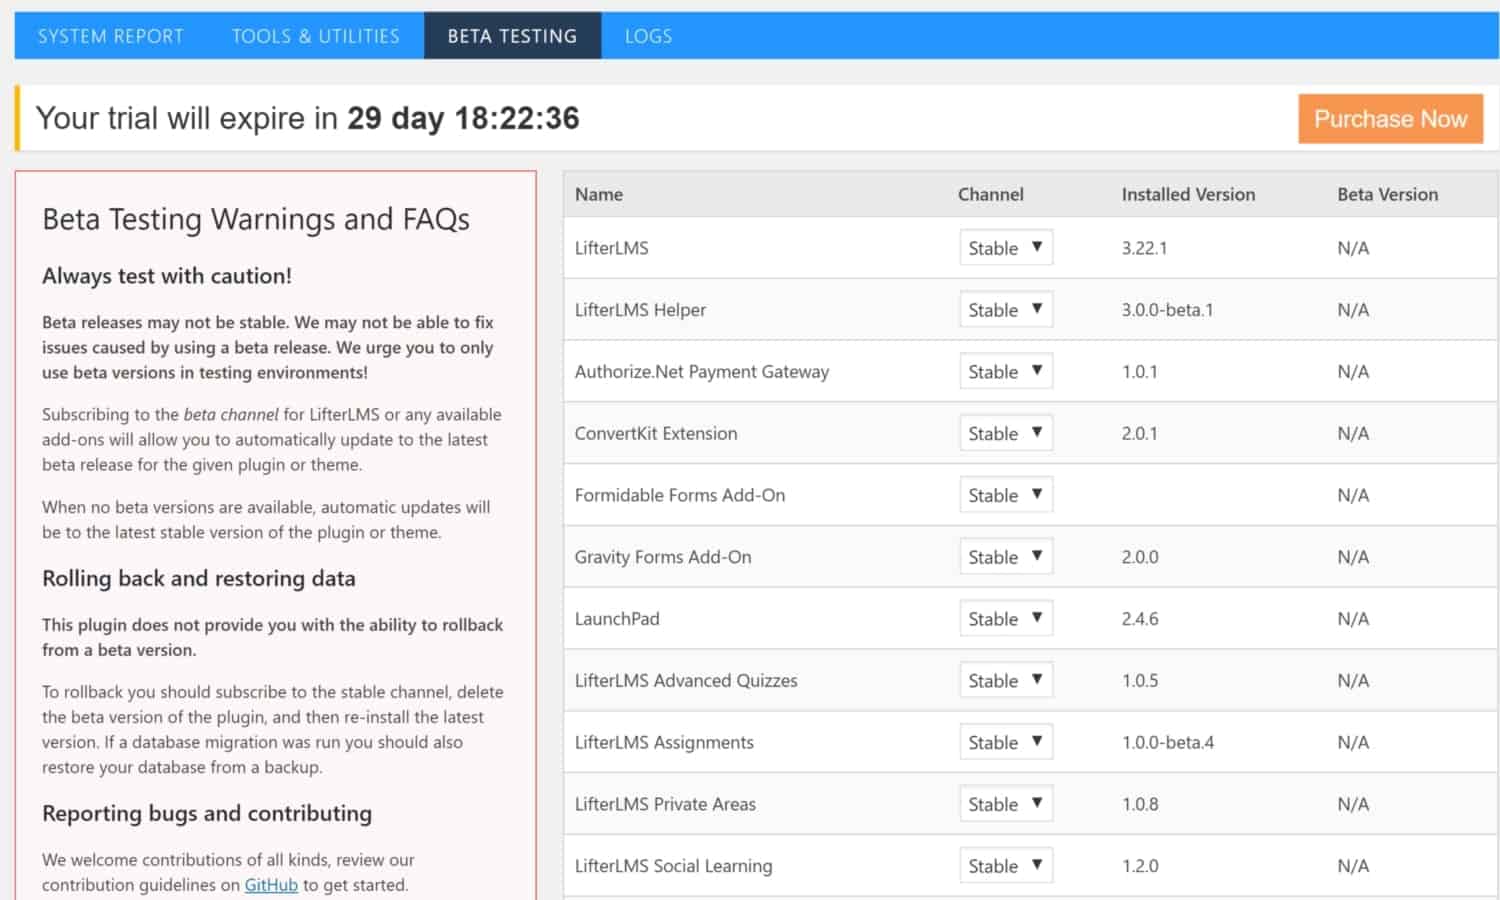This screenshot has height=900, width=1500.
Task: Click Rolling back and restoring data heading
Action: tap(199, 579)
